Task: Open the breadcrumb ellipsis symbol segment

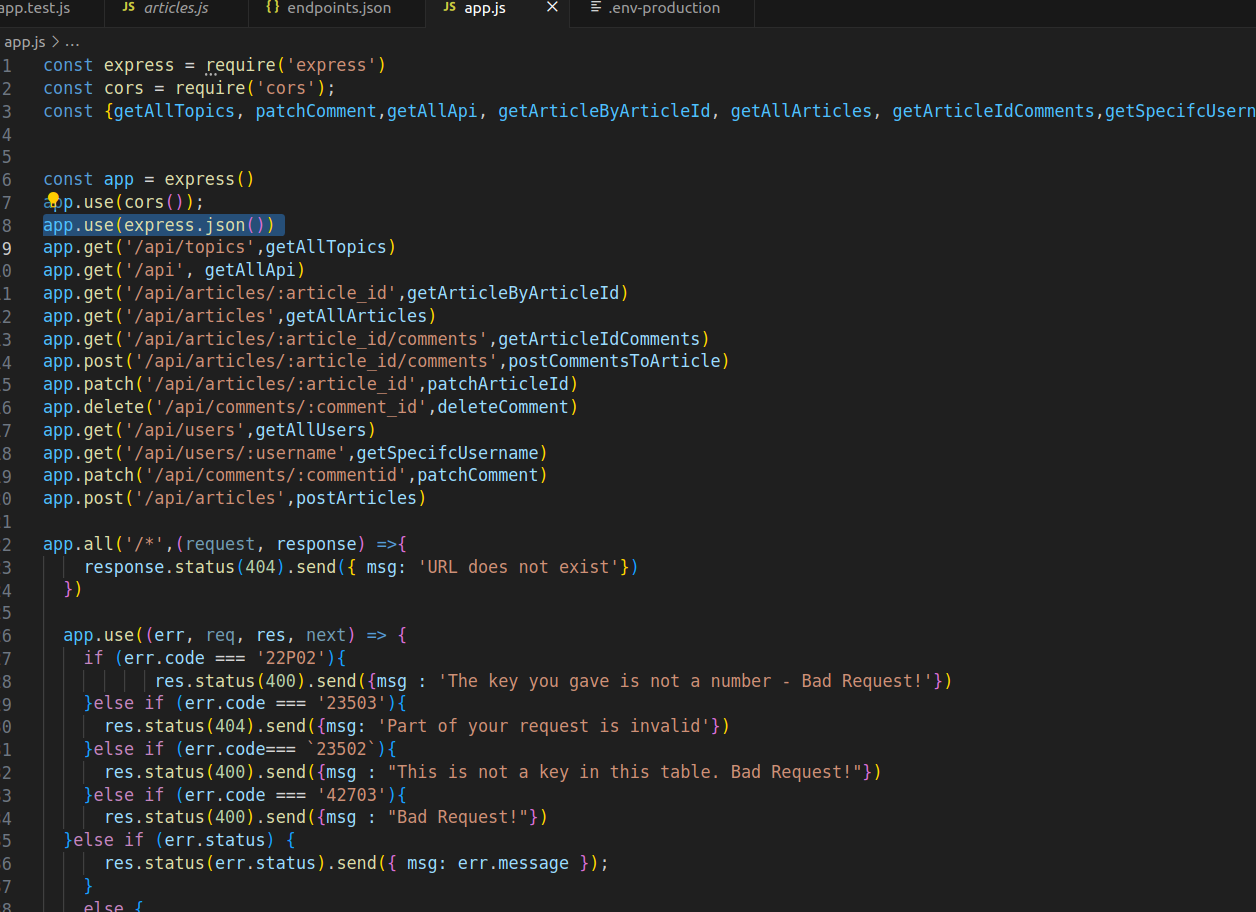Action: click(72, 42)
